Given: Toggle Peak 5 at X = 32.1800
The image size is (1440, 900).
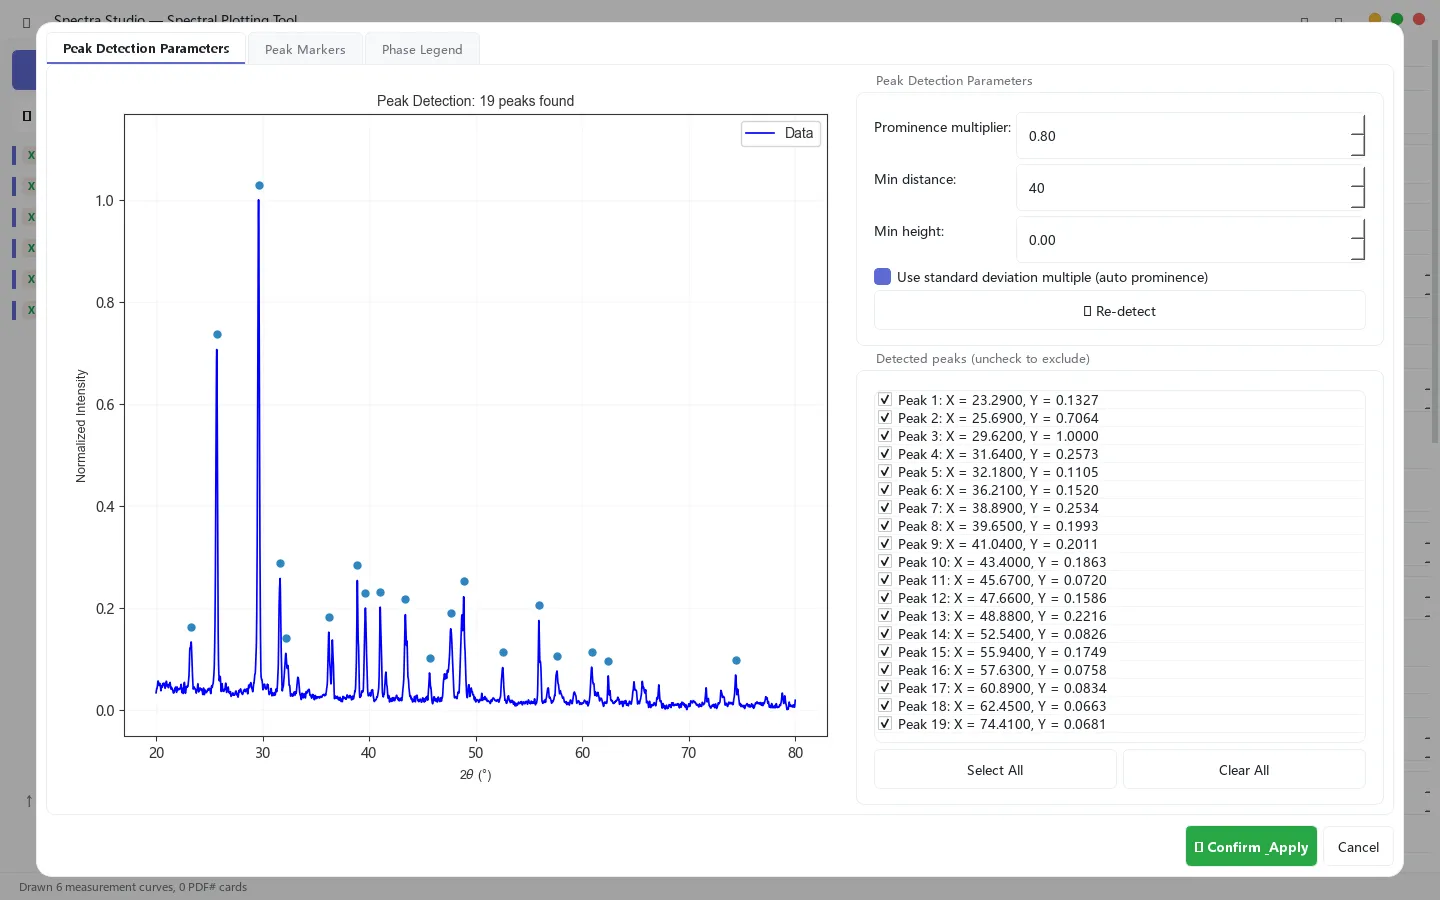Looking at the screenshot, I should click(885, 471).
